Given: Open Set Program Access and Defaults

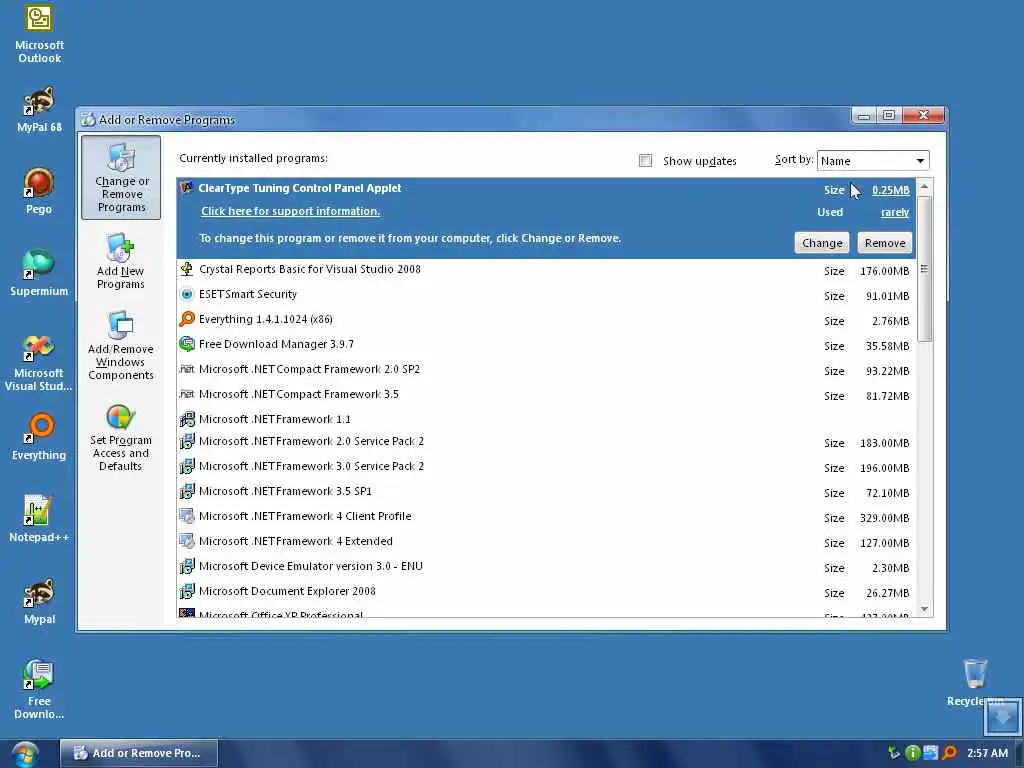Looking at the screenshot, I should (121, 437).
